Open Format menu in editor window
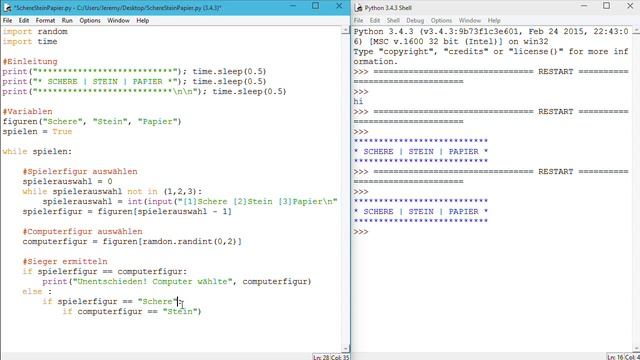The width and height of the screenshot is (640, 360). click(x=45, y=20)
